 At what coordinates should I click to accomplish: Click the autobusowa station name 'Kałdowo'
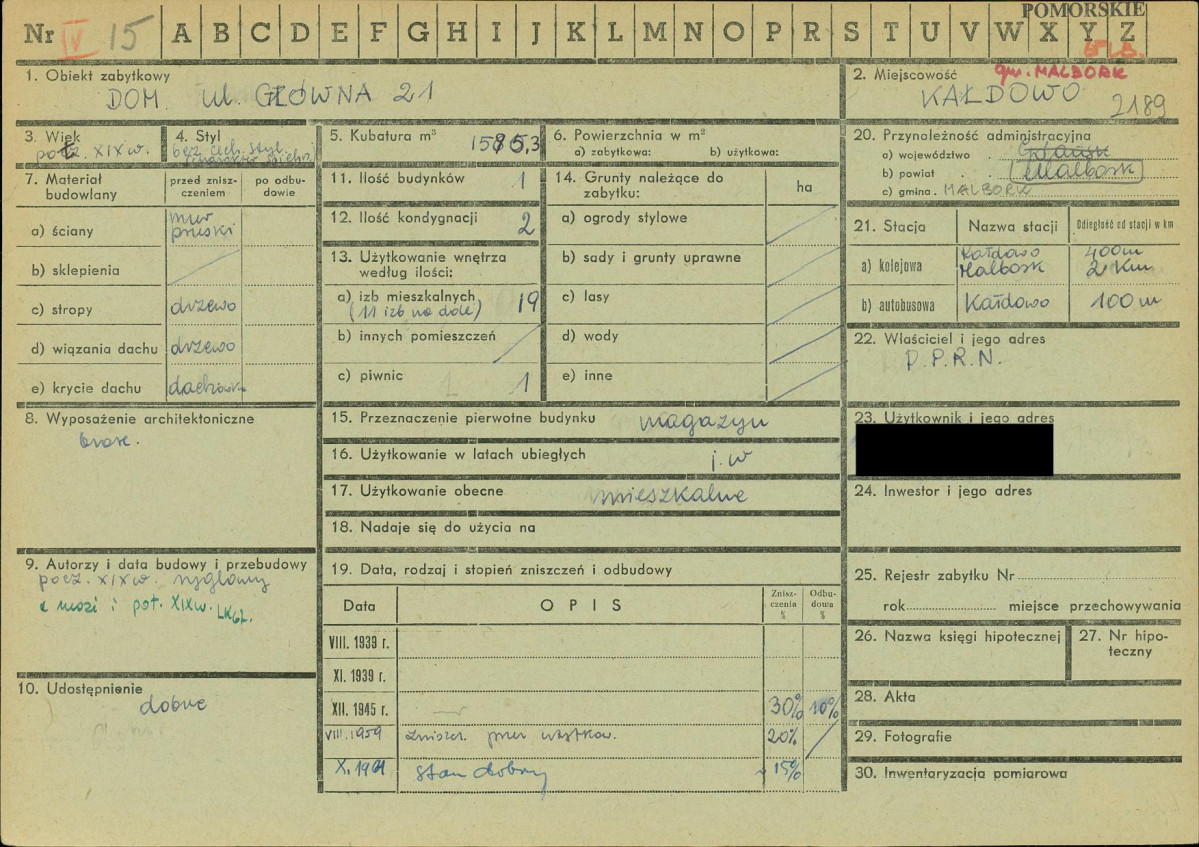(1007, 303)
